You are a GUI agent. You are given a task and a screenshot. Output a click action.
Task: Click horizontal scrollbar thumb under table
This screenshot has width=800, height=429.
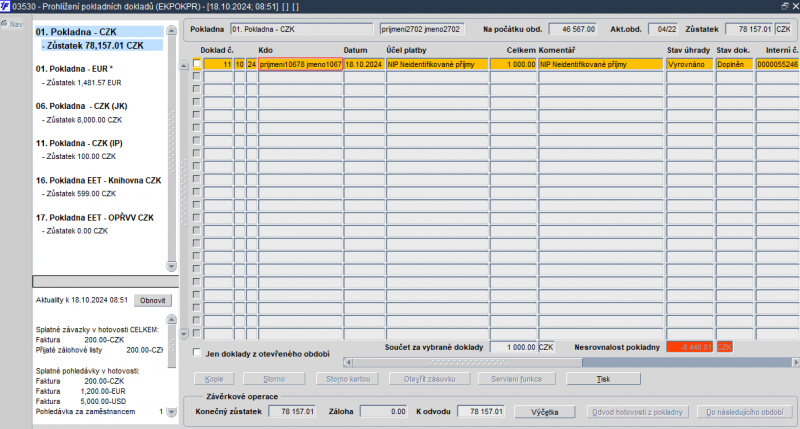468,362
